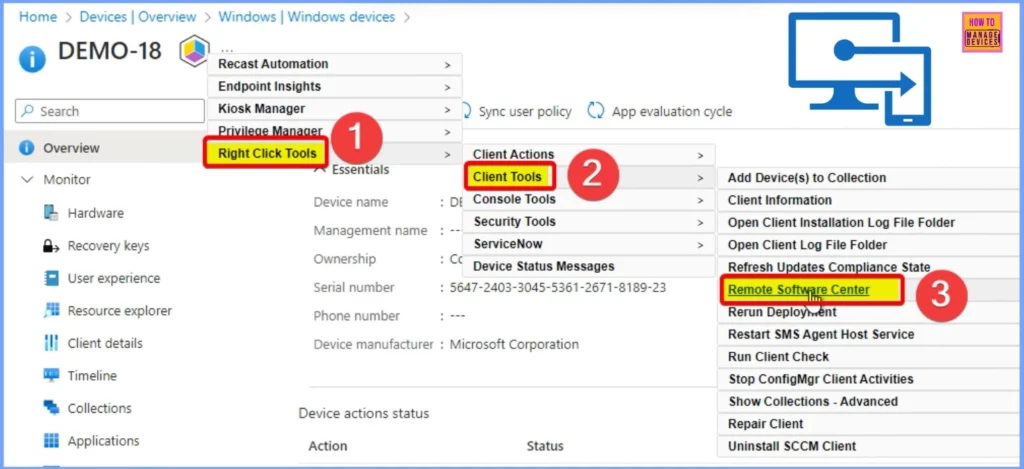Click the Hardware icon in sidebar

coord(51,213)
